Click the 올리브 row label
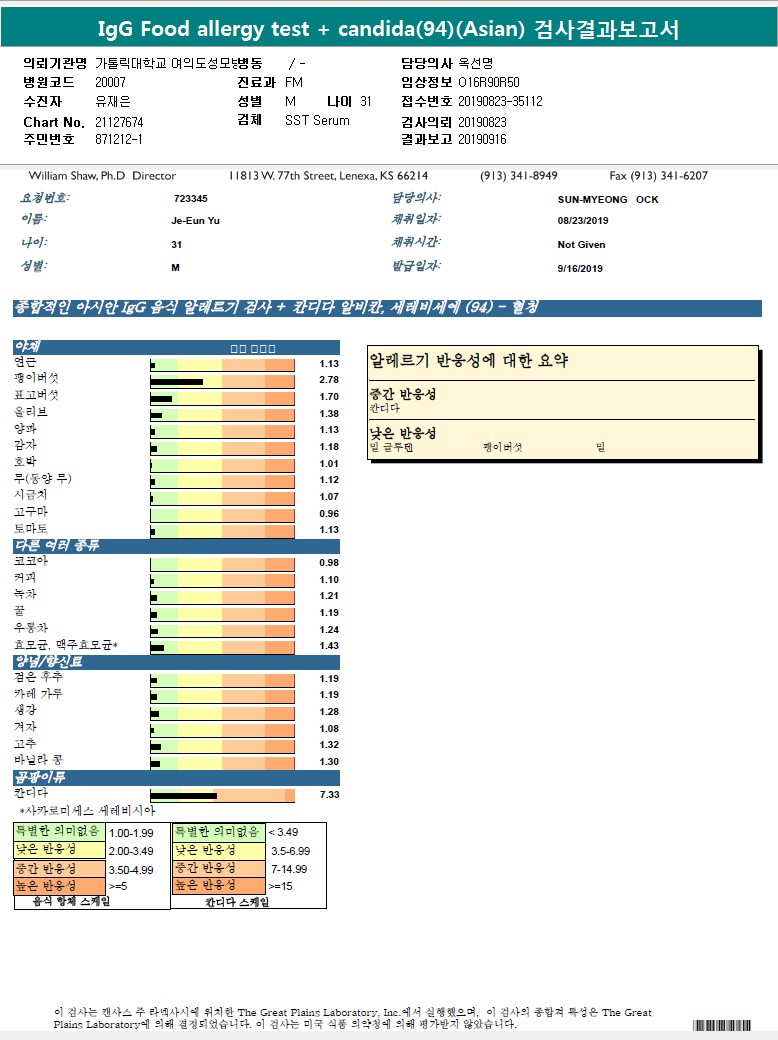The image size is (778, 1040). tap(31, 412)
